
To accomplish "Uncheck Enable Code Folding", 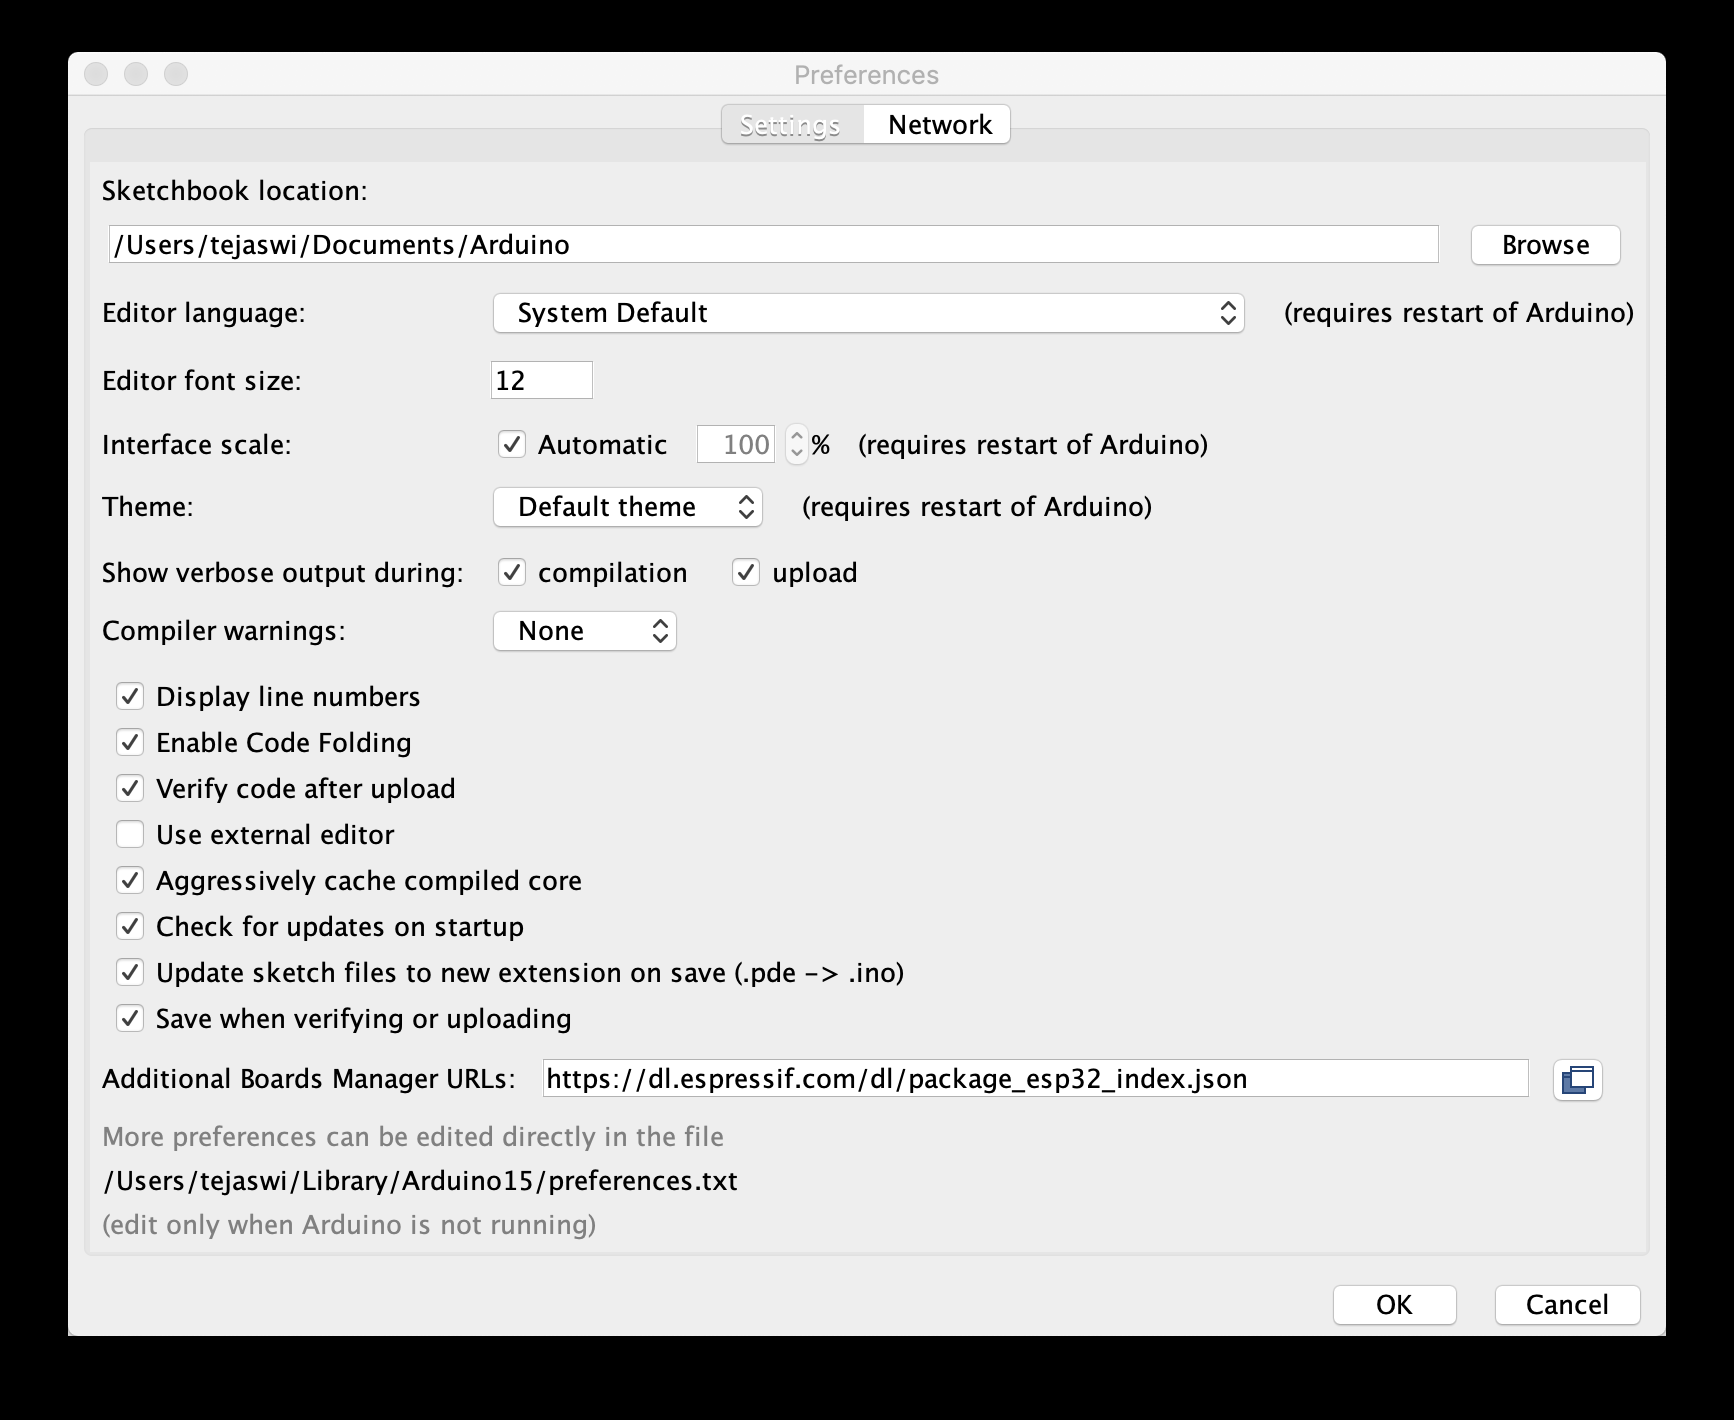I will (130, 742).
